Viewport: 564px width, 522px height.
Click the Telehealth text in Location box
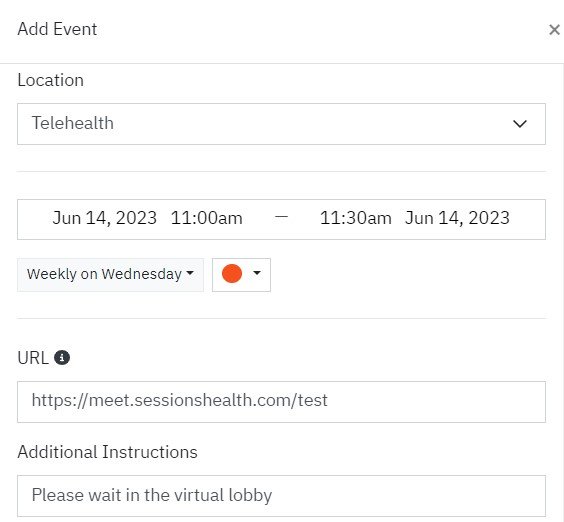point(73,123)
